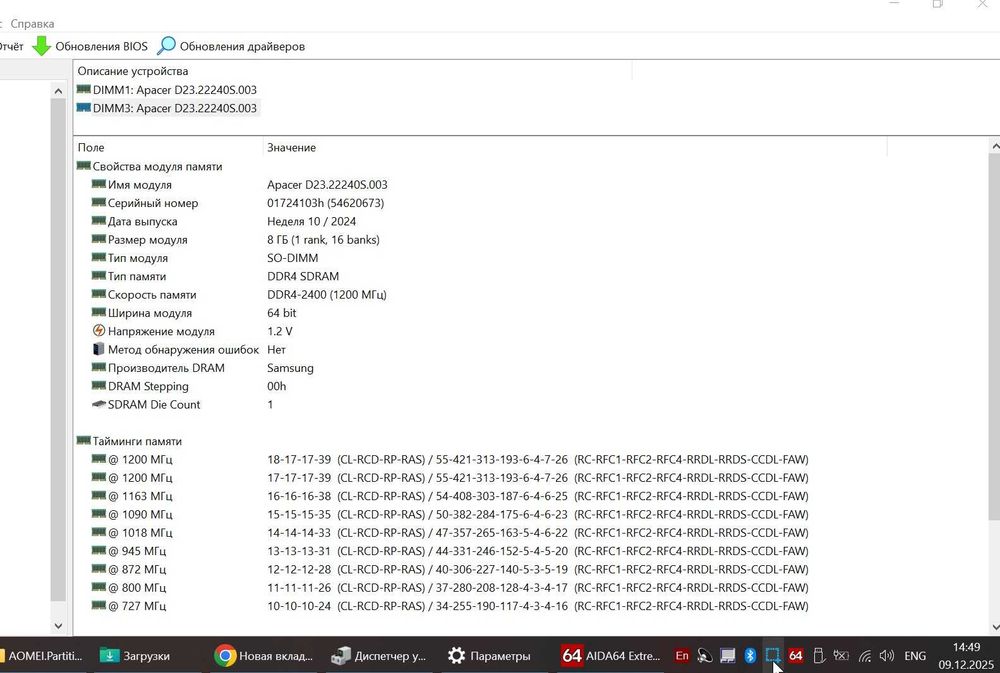The image size is (1000, 673).
Task: Select the DIMM1: Apacer D23.22240S.003 device row
Action: [x=167, y=90]
